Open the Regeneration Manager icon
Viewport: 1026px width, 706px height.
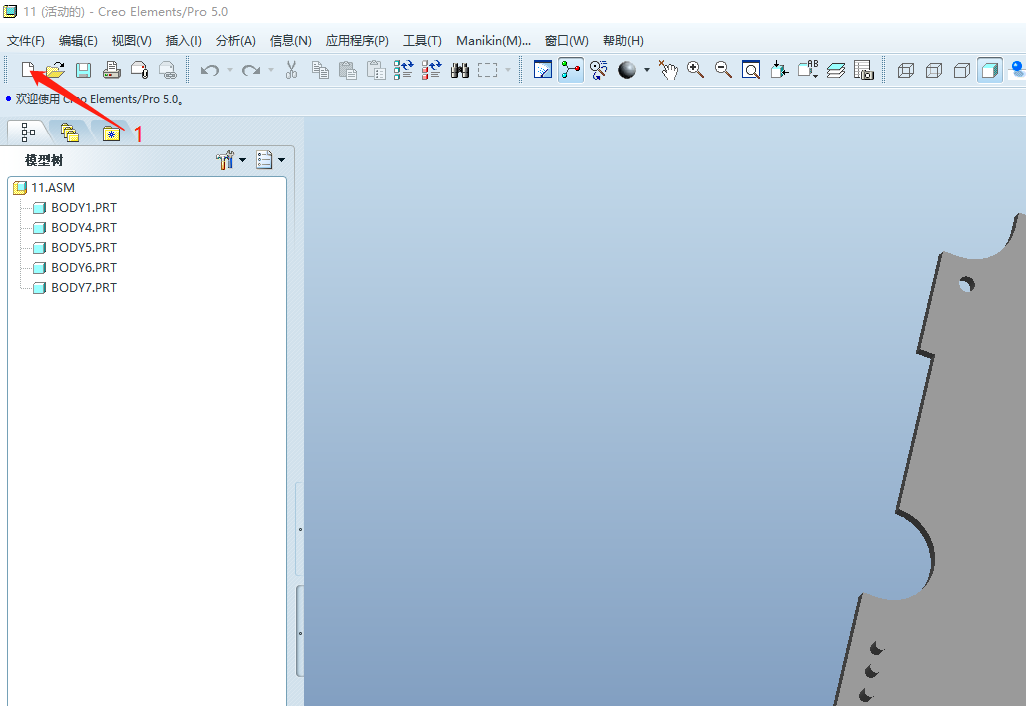431,70
